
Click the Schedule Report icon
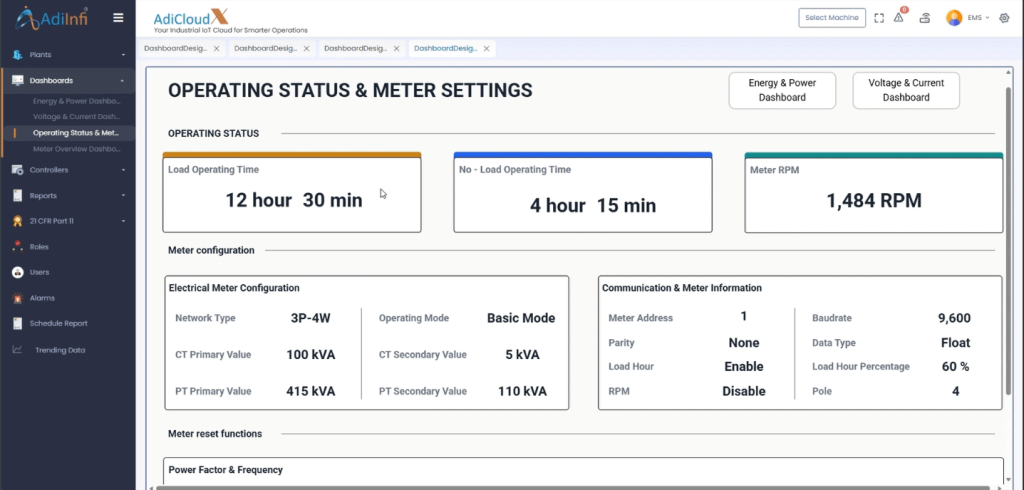pyautogui.click(x=18, y=323)
